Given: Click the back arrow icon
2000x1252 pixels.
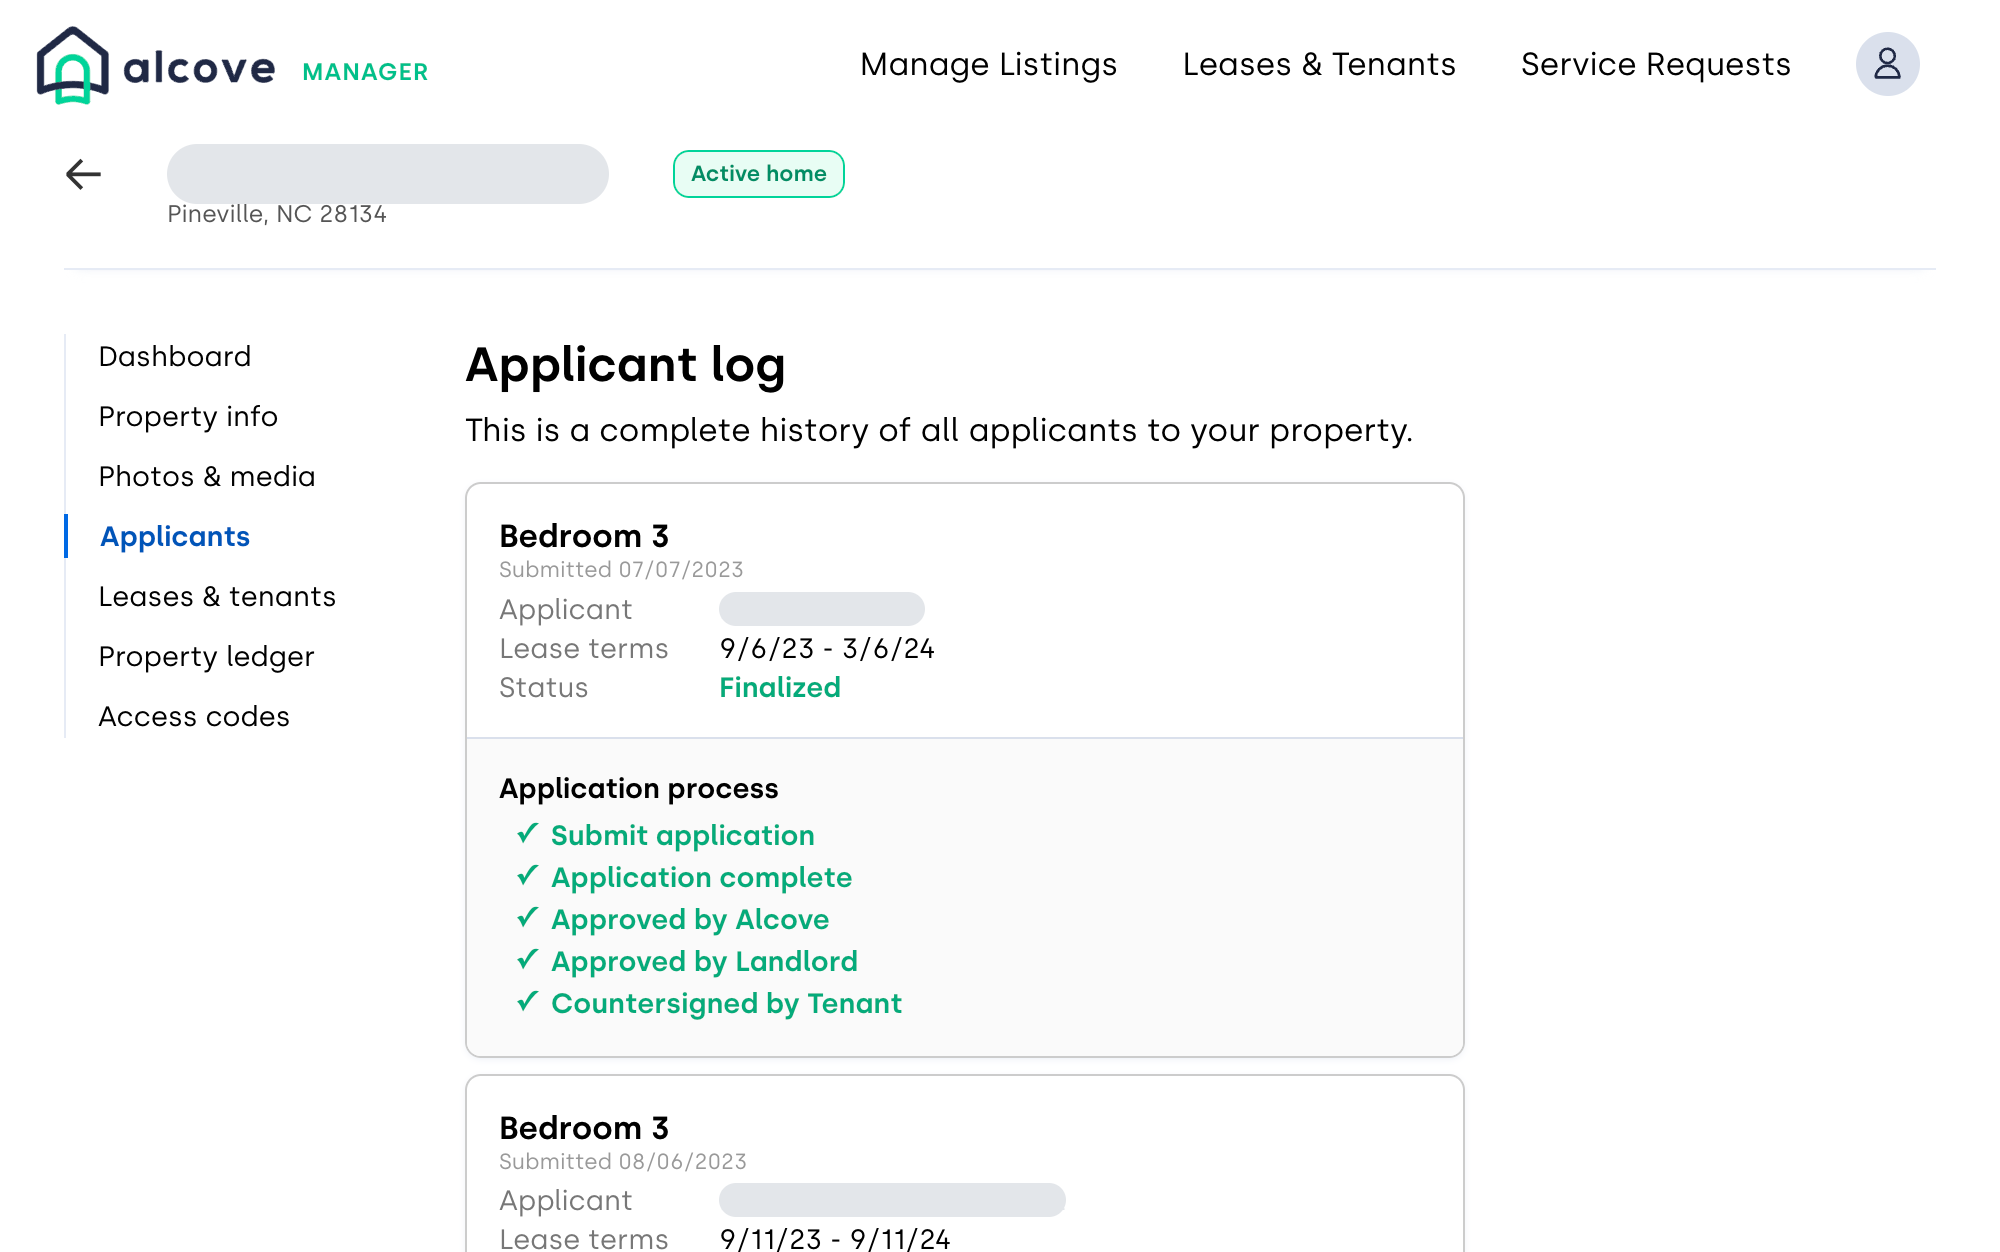Looking at the screenshot, I should click(x=83, y=174).
